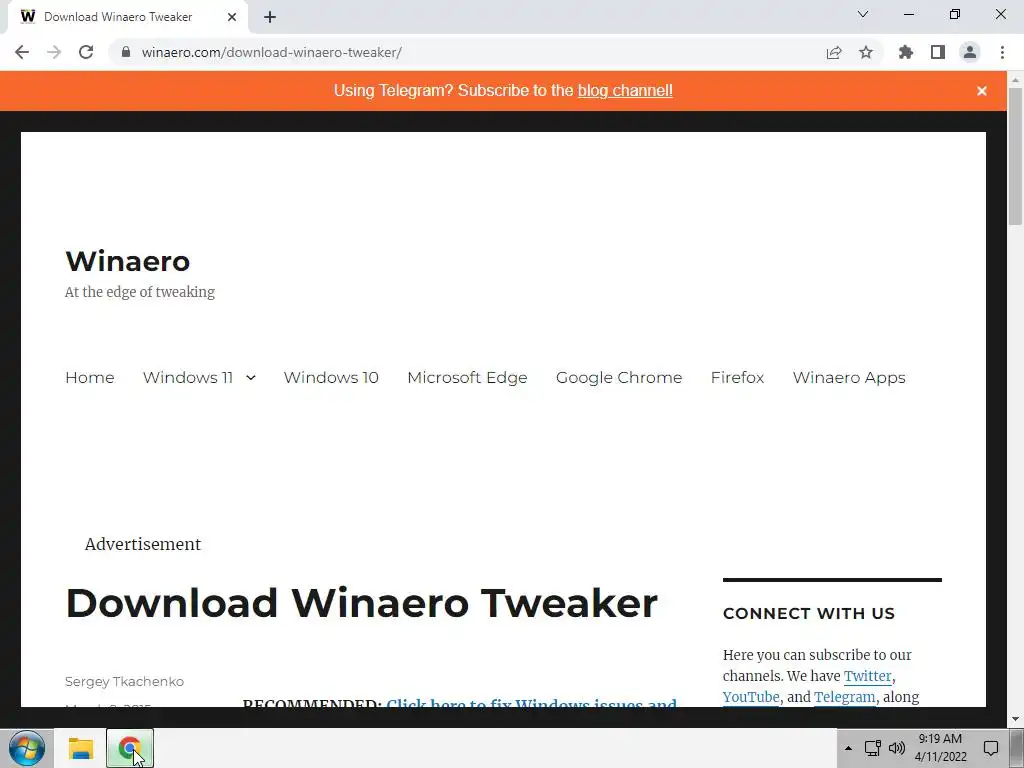This screenshot has height=768, width=1024.
Task: Click the scrollbar down arrow
Action: pos(1016,719)
